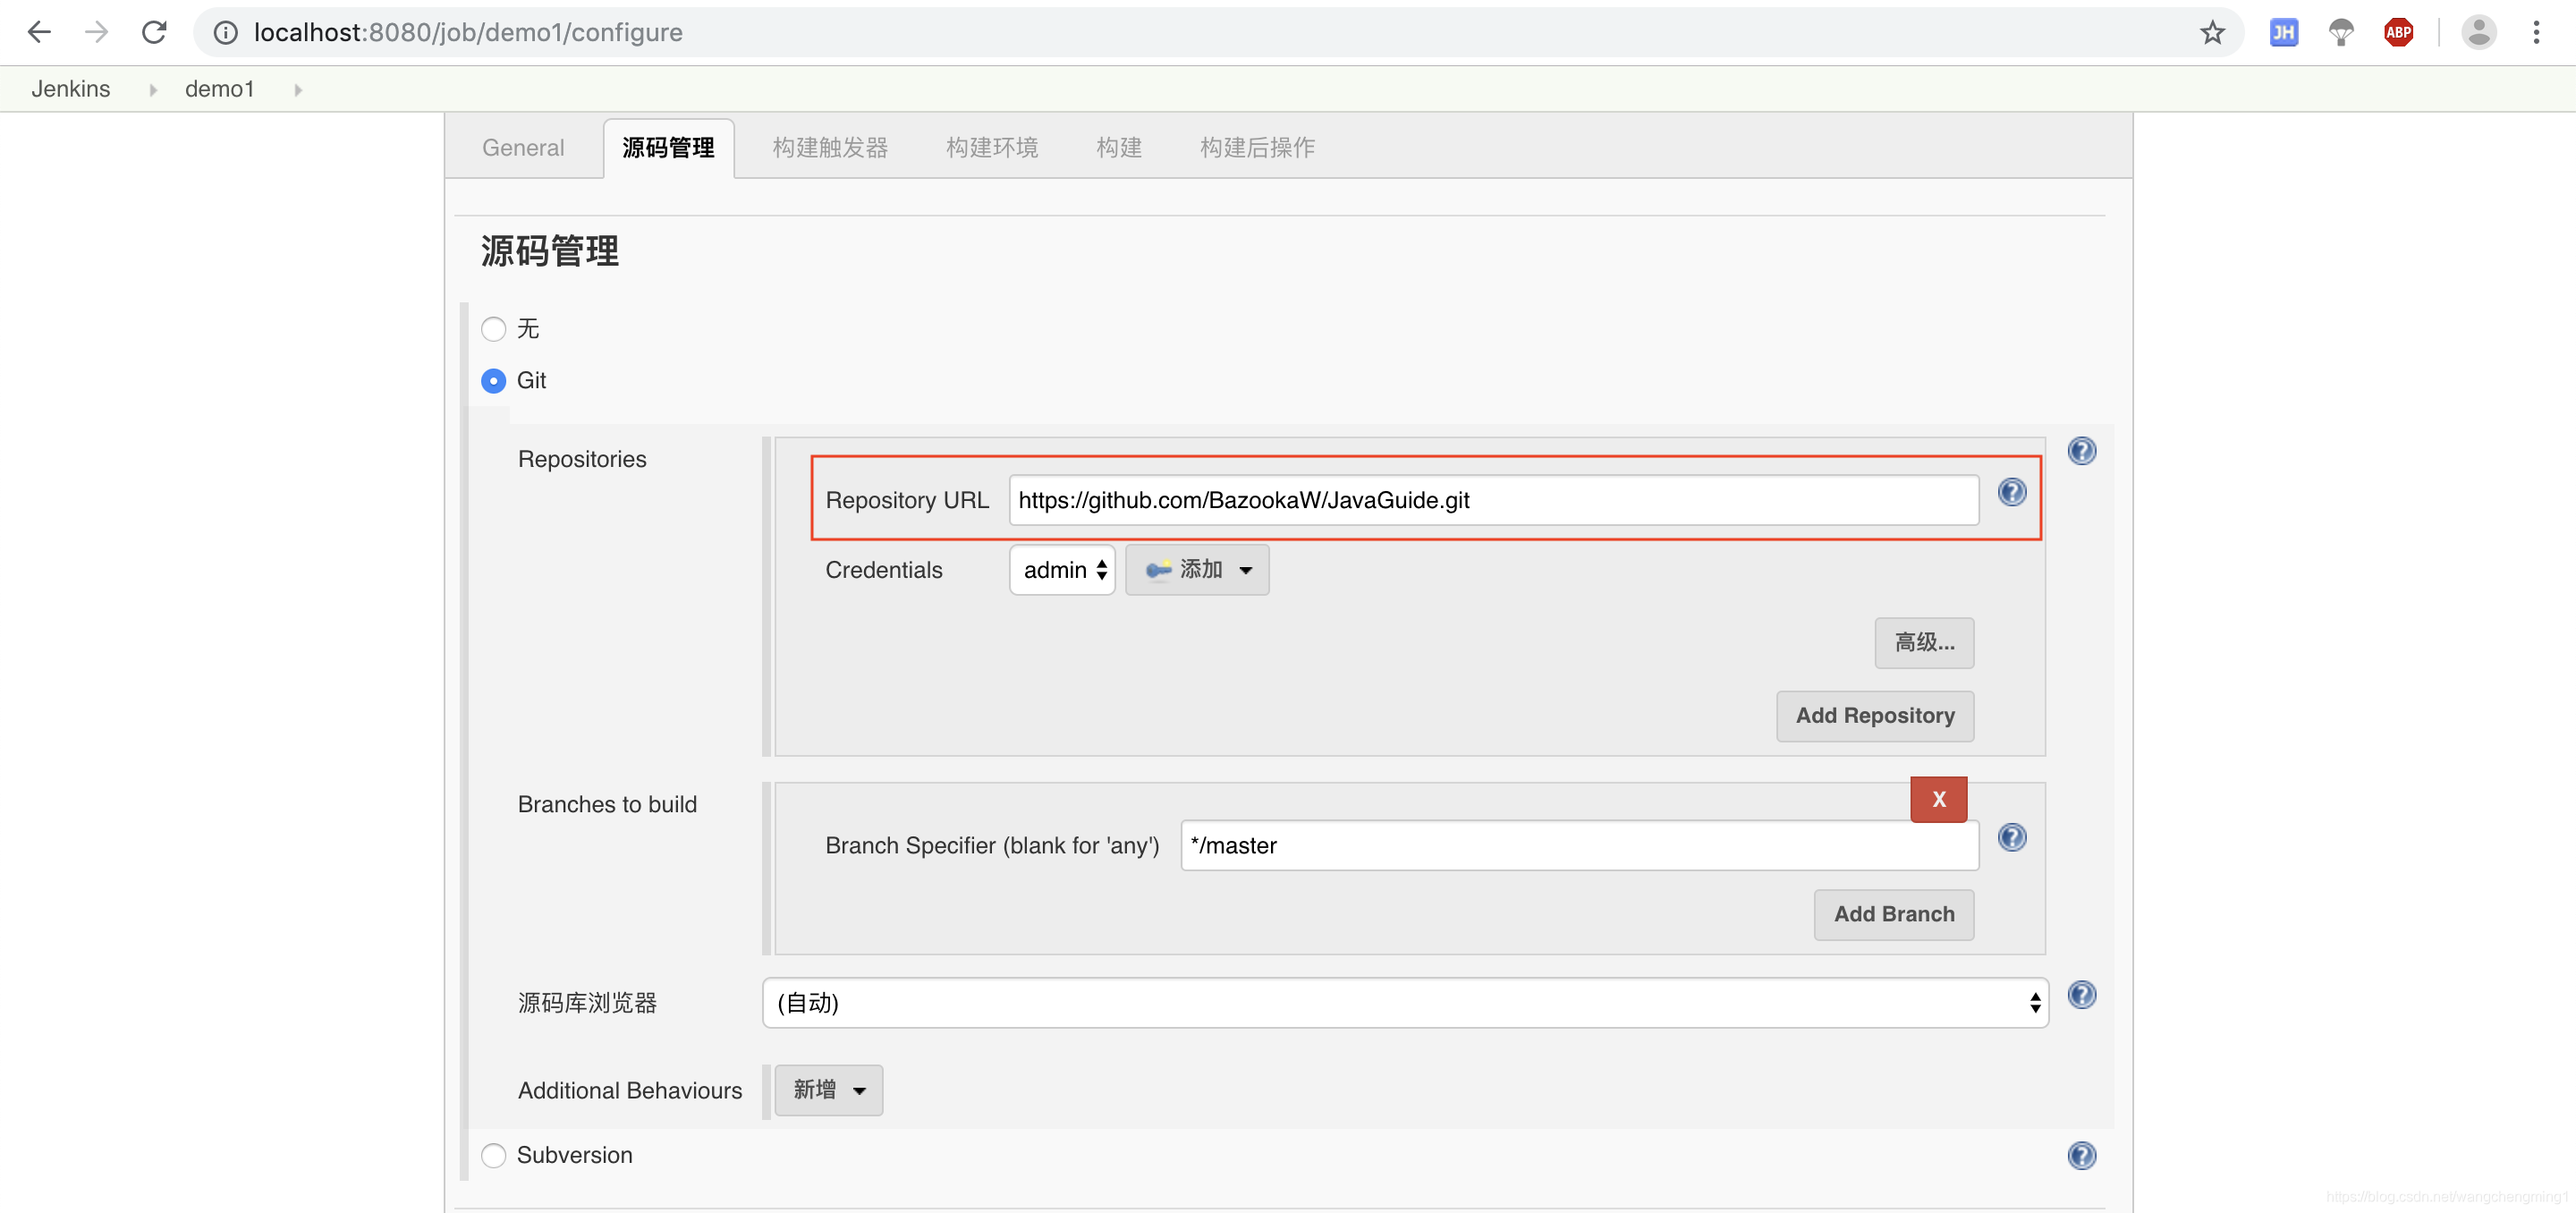Screen dimensions: 2576x1213
Task: Click the ABP extension icon
Action: 2398,33
